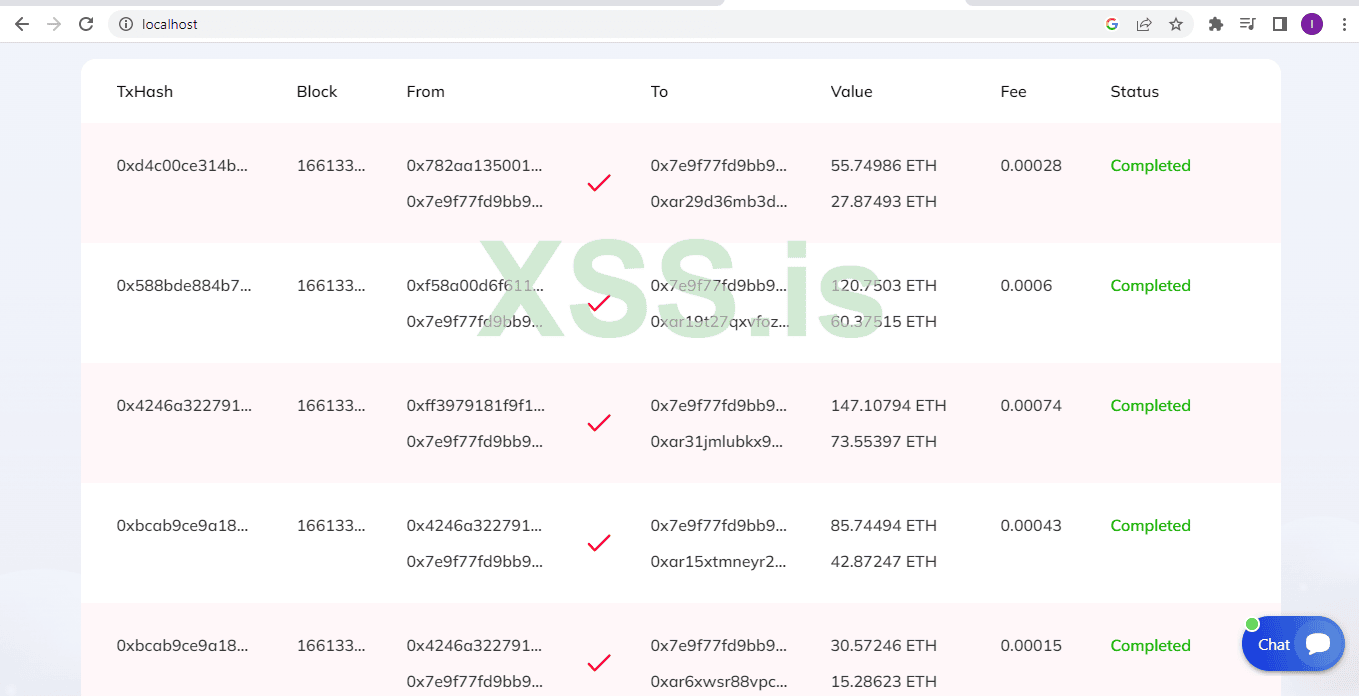Click the browser back arrow
This screenshot has height=696, width=1359.
[22, 24]
